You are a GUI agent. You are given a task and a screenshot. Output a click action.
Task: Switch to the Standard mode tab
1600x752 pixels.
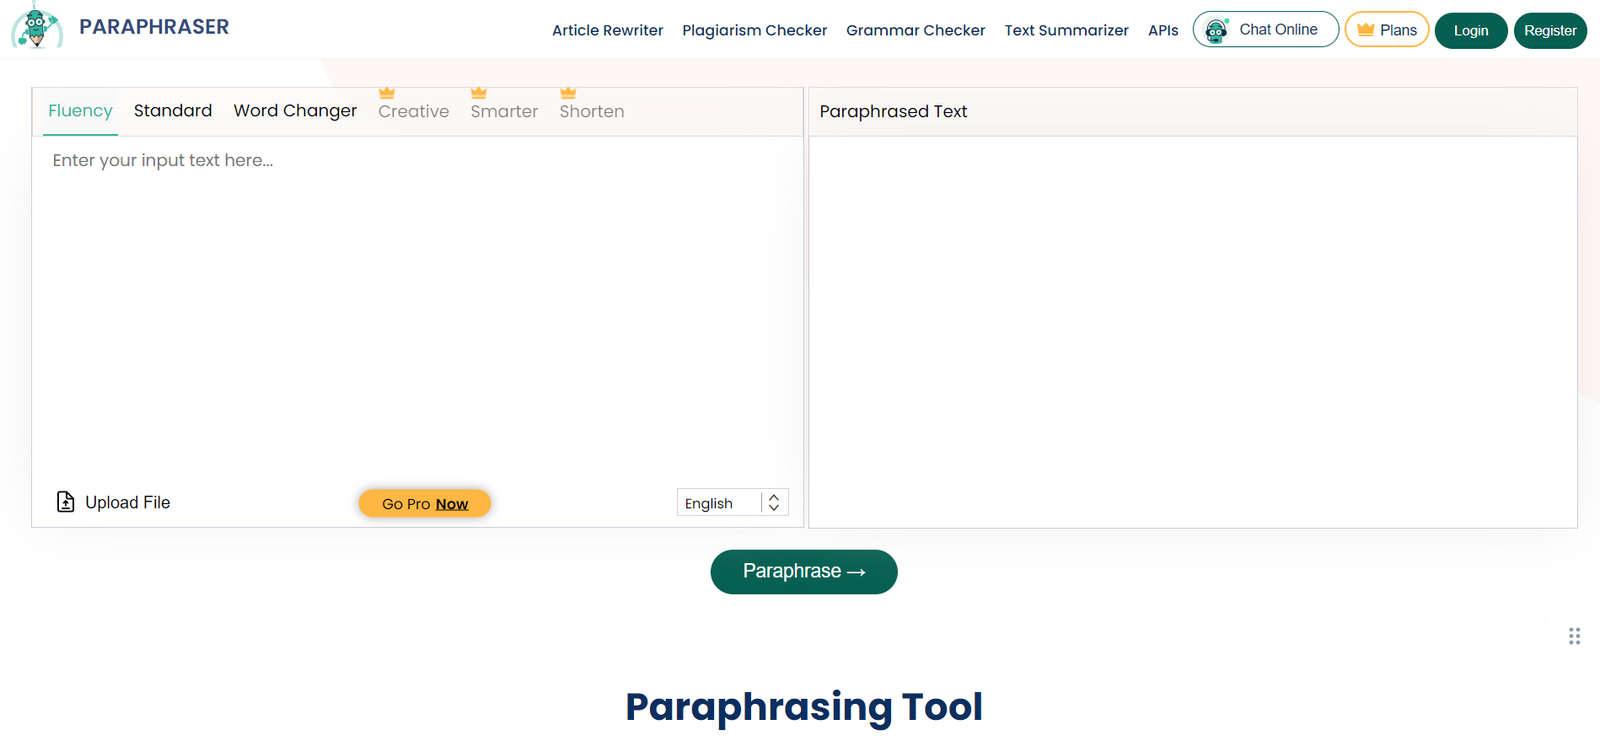(x=173, y=111)
